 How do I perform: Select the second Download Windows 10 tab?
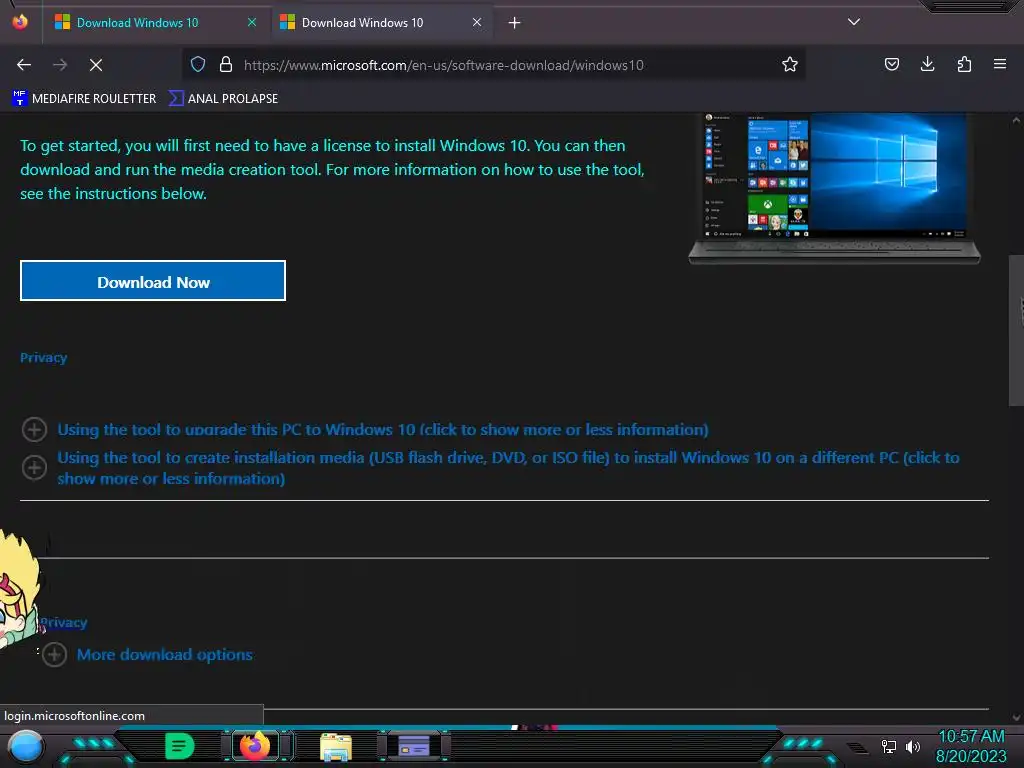[380, 23]
